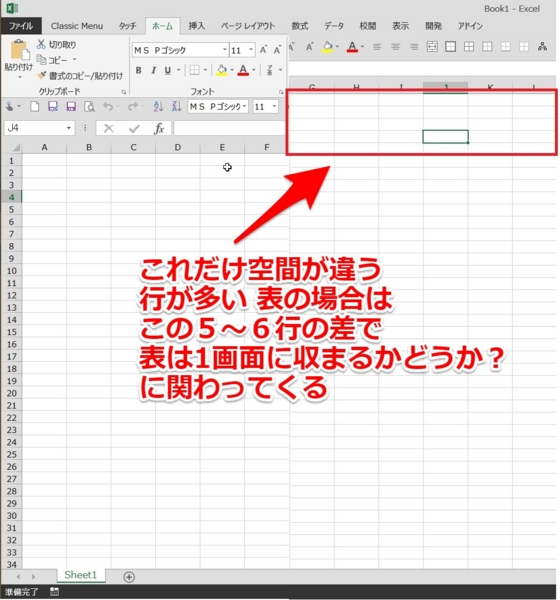Viewport: 560px width, 600px height.
Task: Click the Borders grid icon in Font group
Action: [x=194, y=70]
